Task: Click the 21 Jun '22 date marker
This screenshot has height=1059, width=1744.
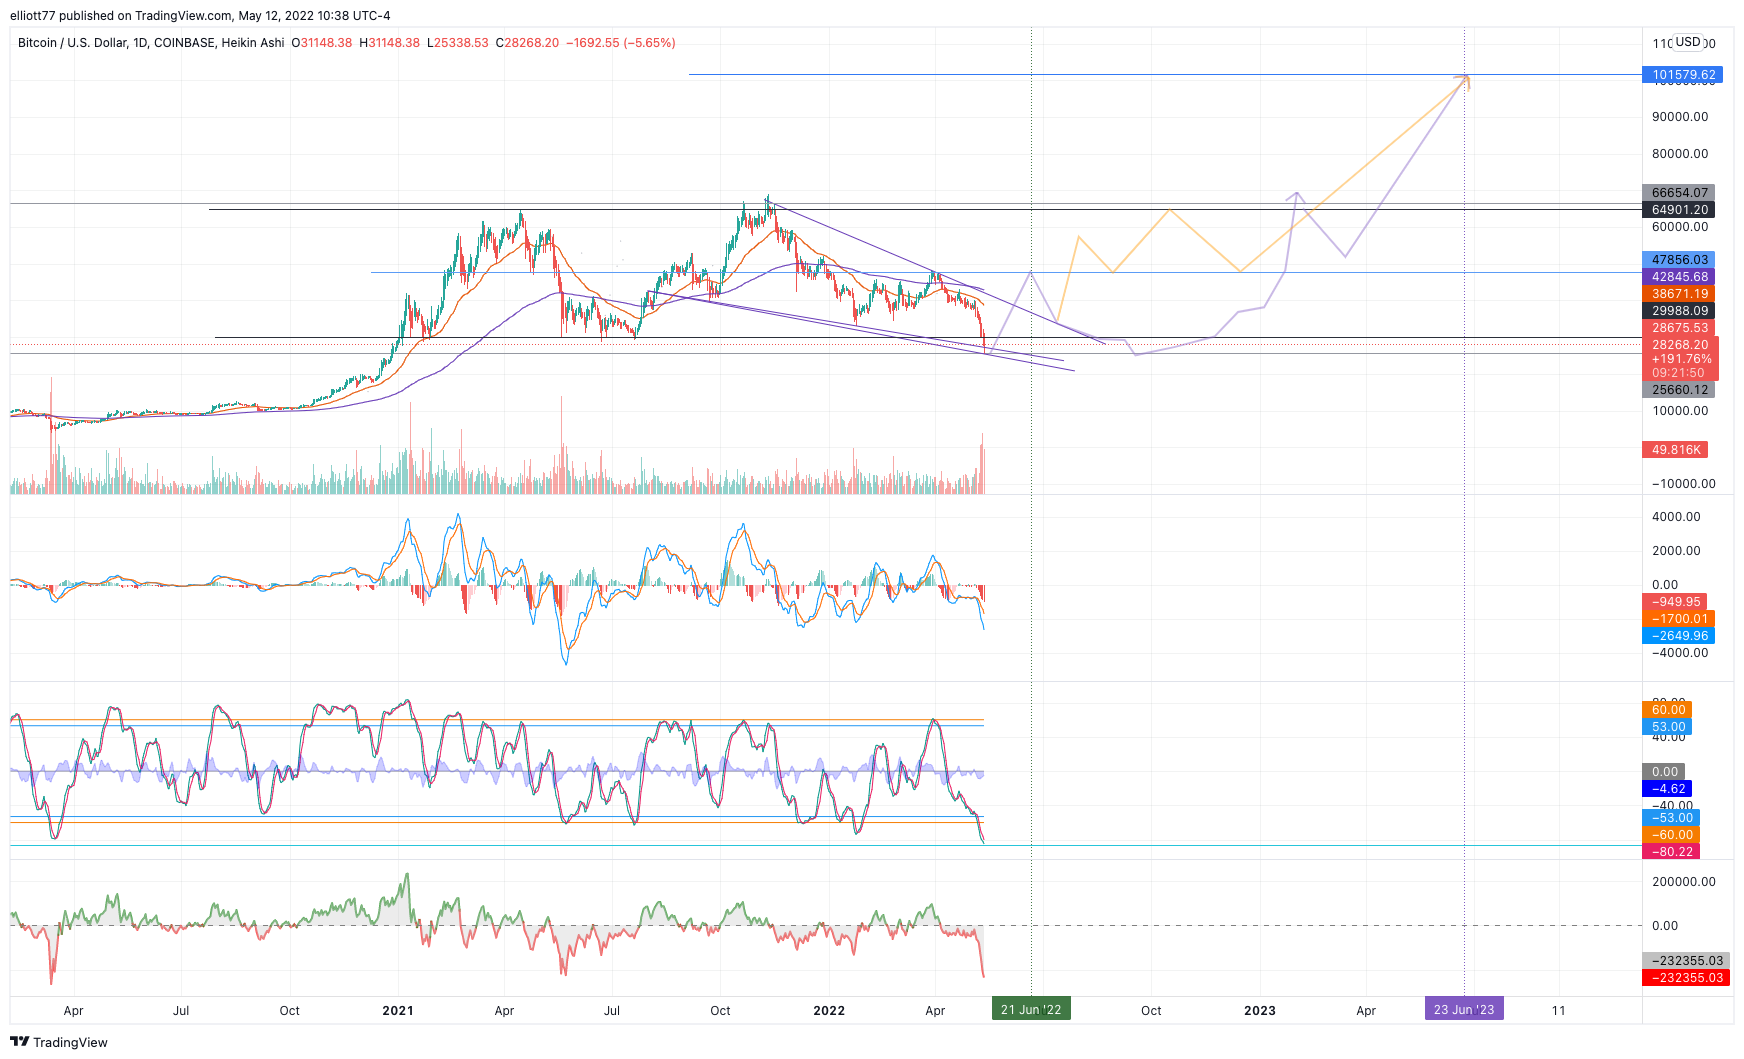Action: pyautogui.click(x=1031, y=1009)
